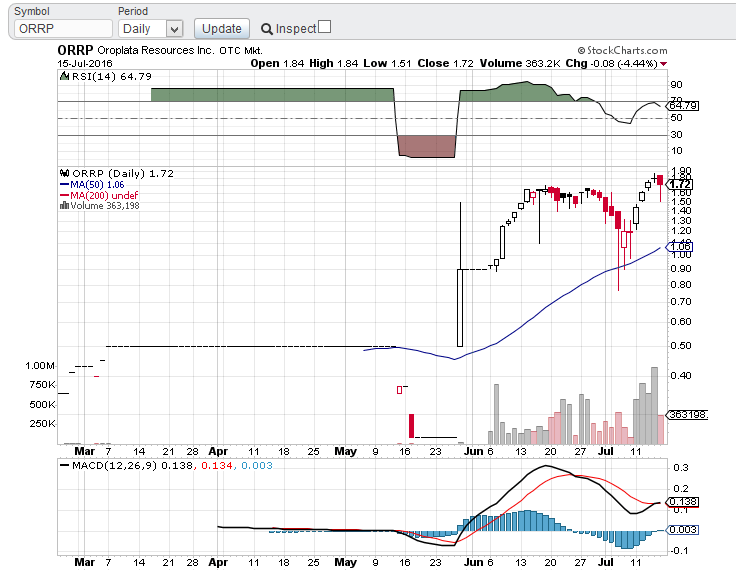Screen dimensions: 736x577
Task: Click the red down arrow next to Chg
Action: [x=663, y=64]
